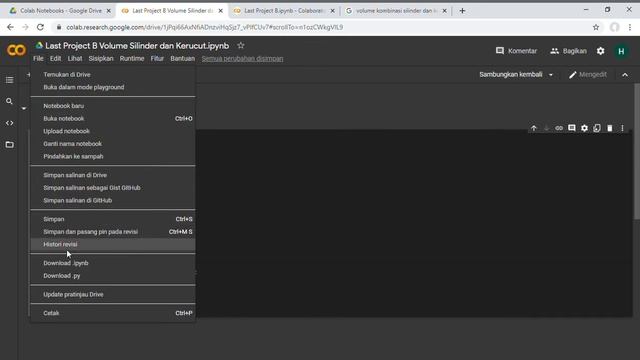640x360 pixels.
Task: Open cell settings gear icon
Action: [584, 128]
